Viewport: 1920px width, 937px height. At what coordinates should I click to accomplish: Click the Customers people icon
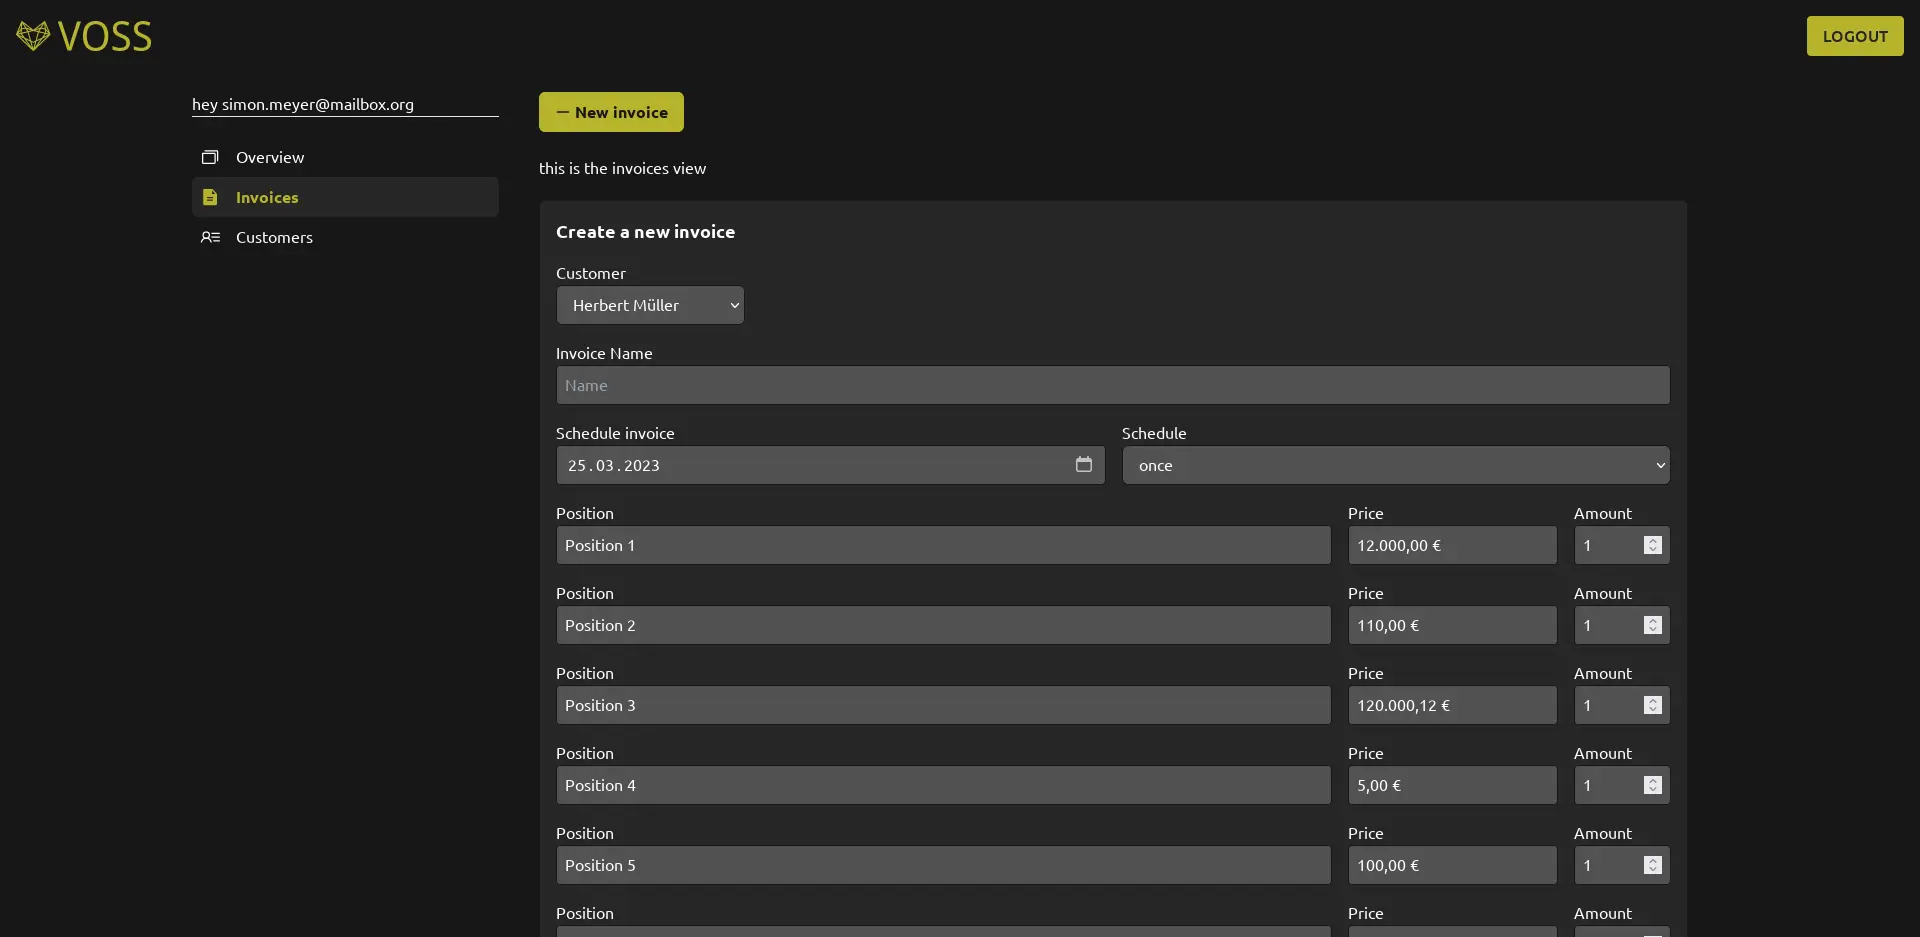coord(210,237)
